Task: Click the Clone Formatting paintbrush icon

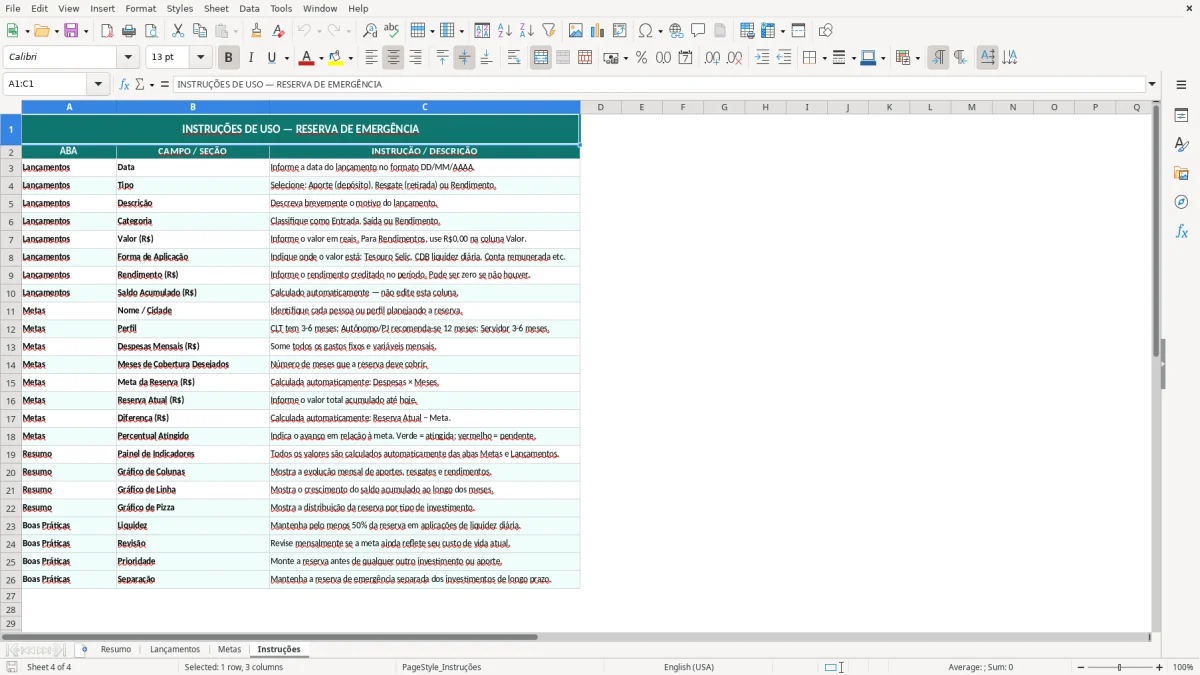Action: 257,31
